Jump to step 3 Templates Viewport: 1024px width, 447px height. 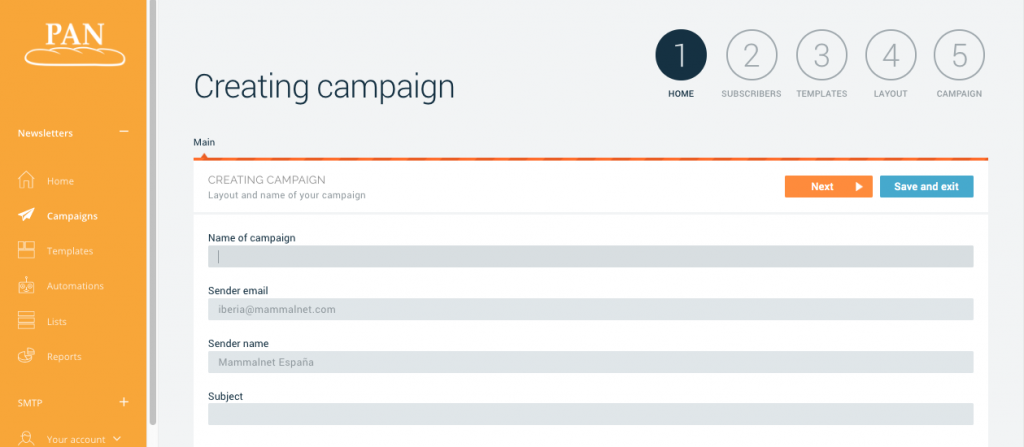pyautogui.click(x=821, y=56)
